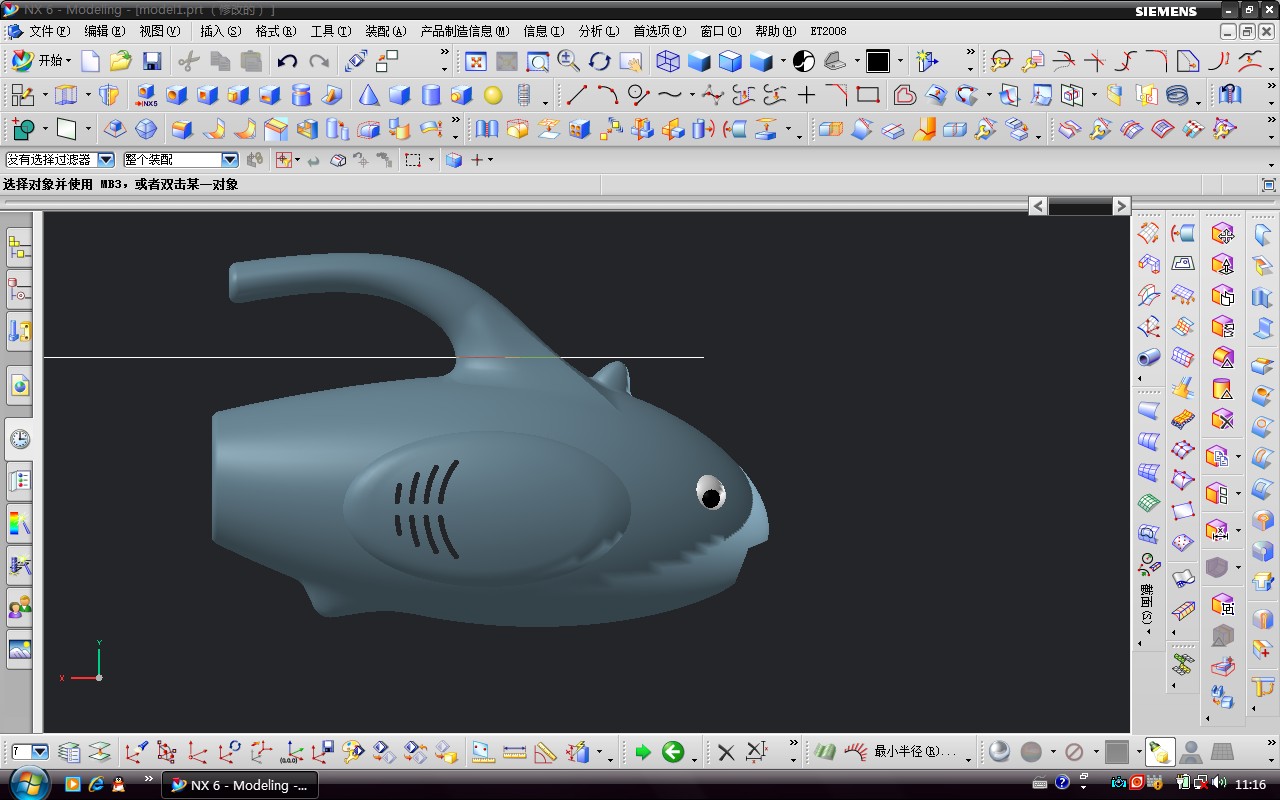Toggle the Assembly Navigator sidebar tab
Viewport: 1280px width, 800px height.
[x=19, y=248]
